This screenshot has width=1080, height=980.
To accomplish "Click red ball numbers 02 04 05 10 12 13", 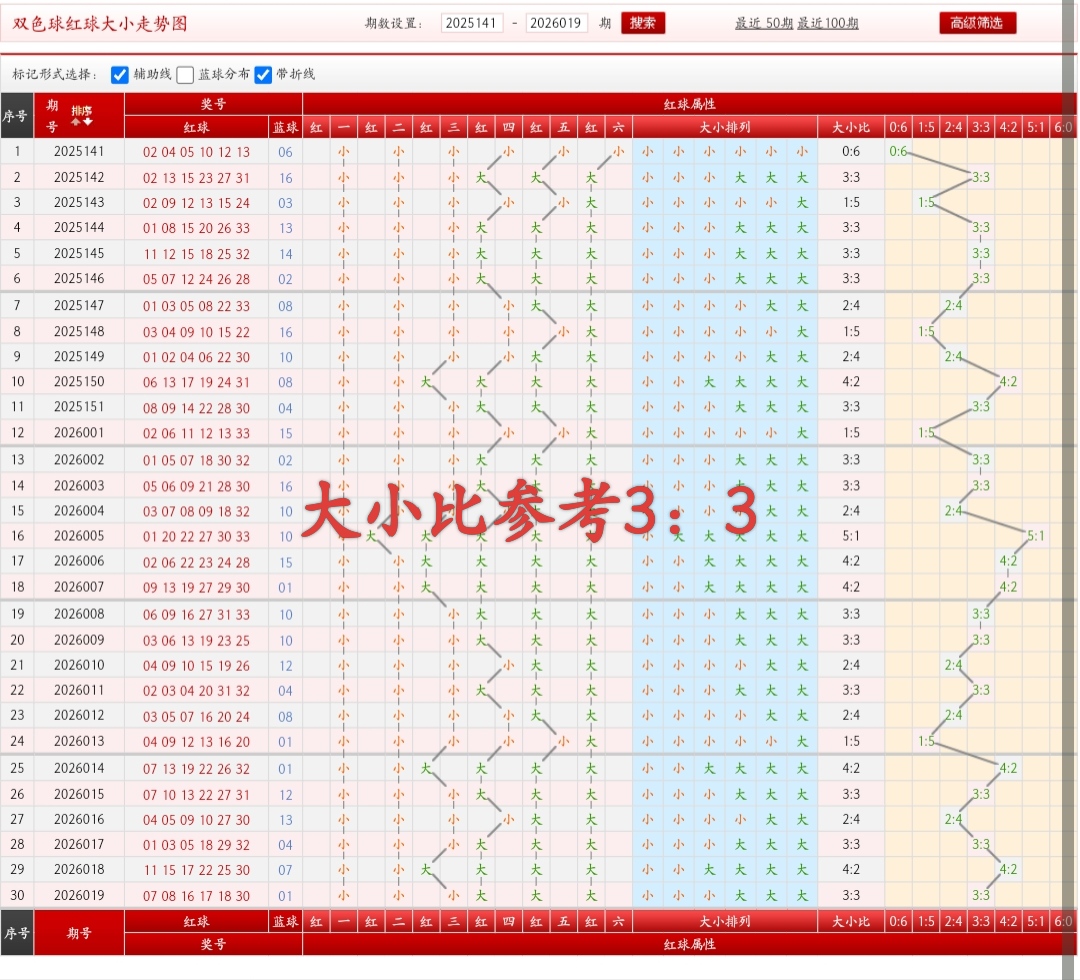I will (x=196, y=152).
